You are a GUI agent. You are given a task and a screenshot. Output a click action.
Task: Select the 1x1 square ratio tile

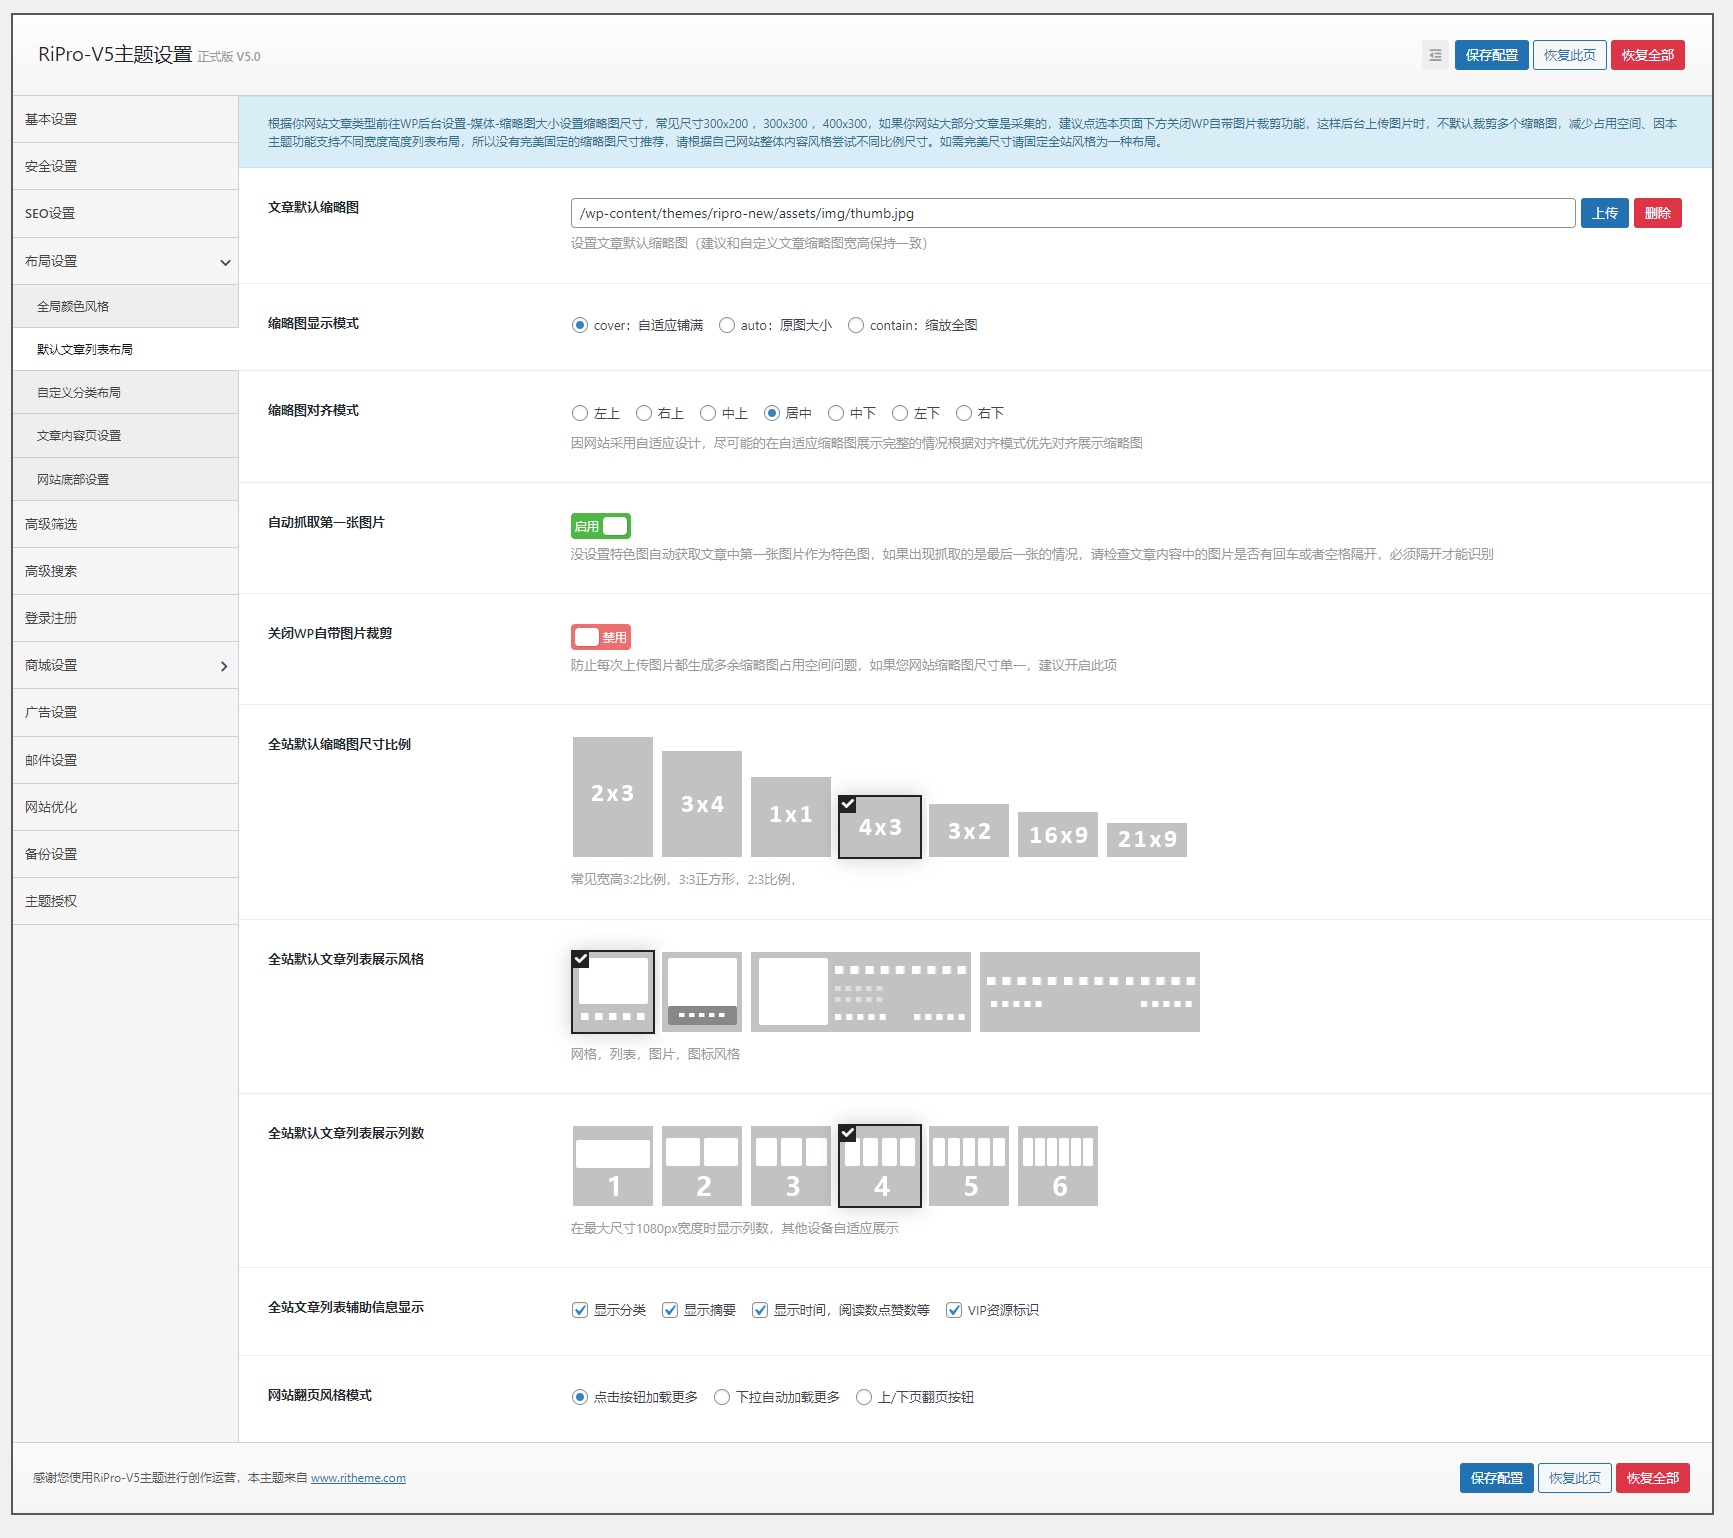point(790,816)
